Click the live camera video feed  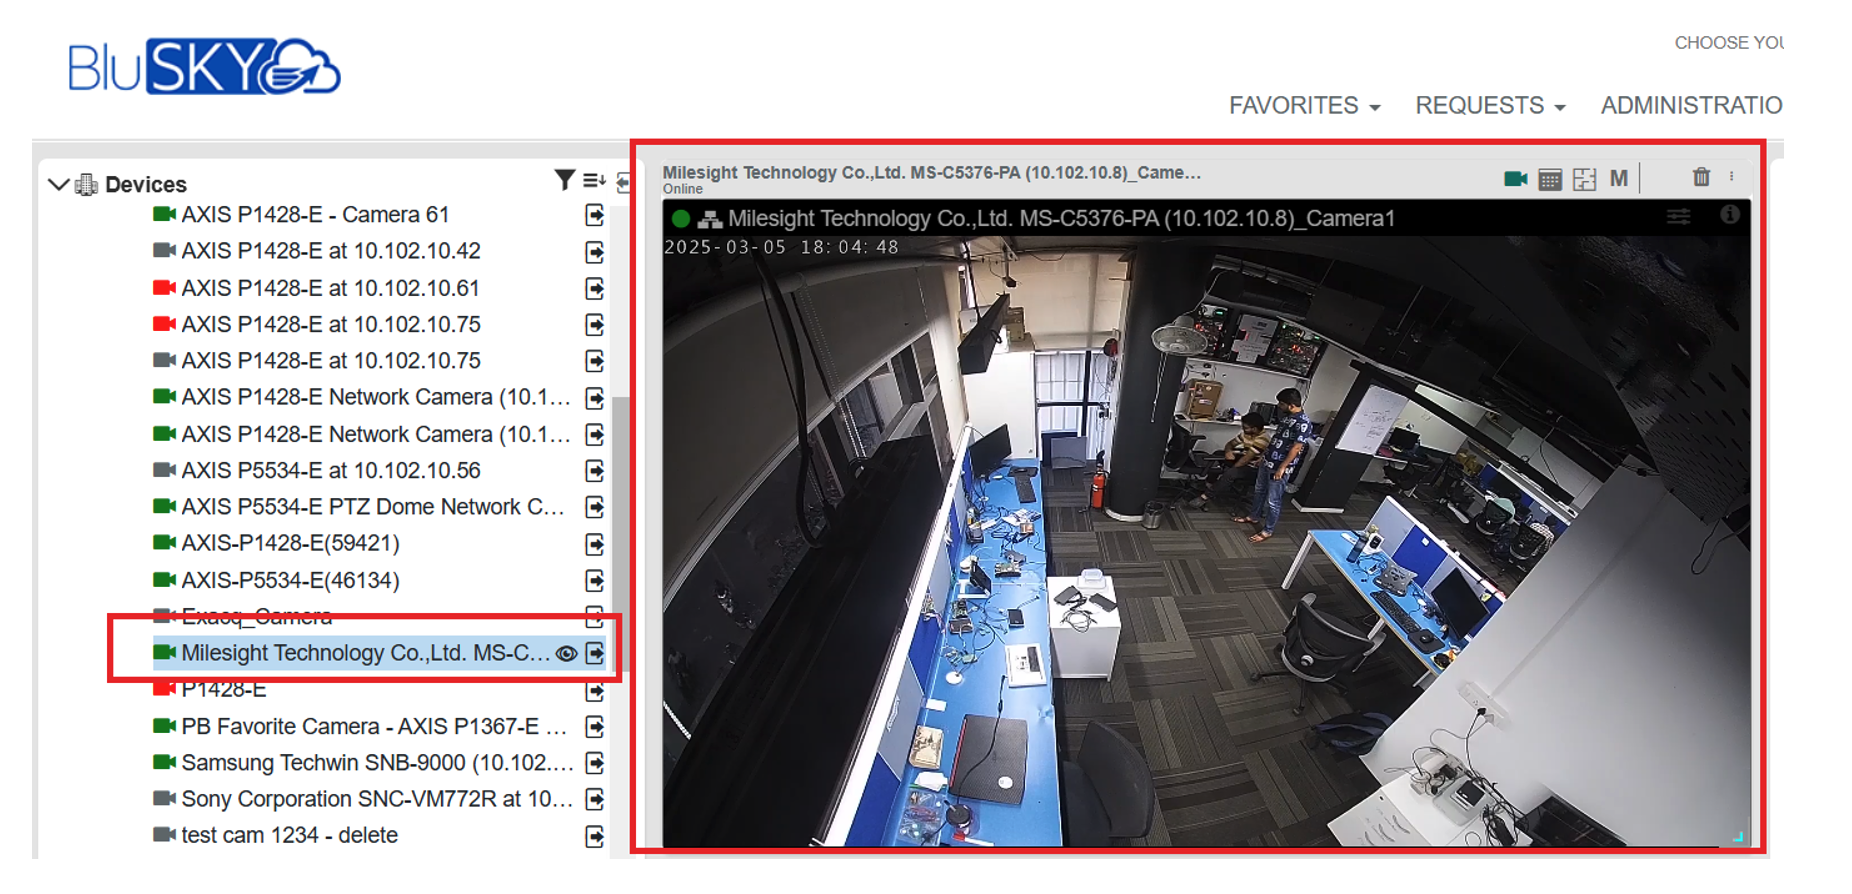point(1206,540)
